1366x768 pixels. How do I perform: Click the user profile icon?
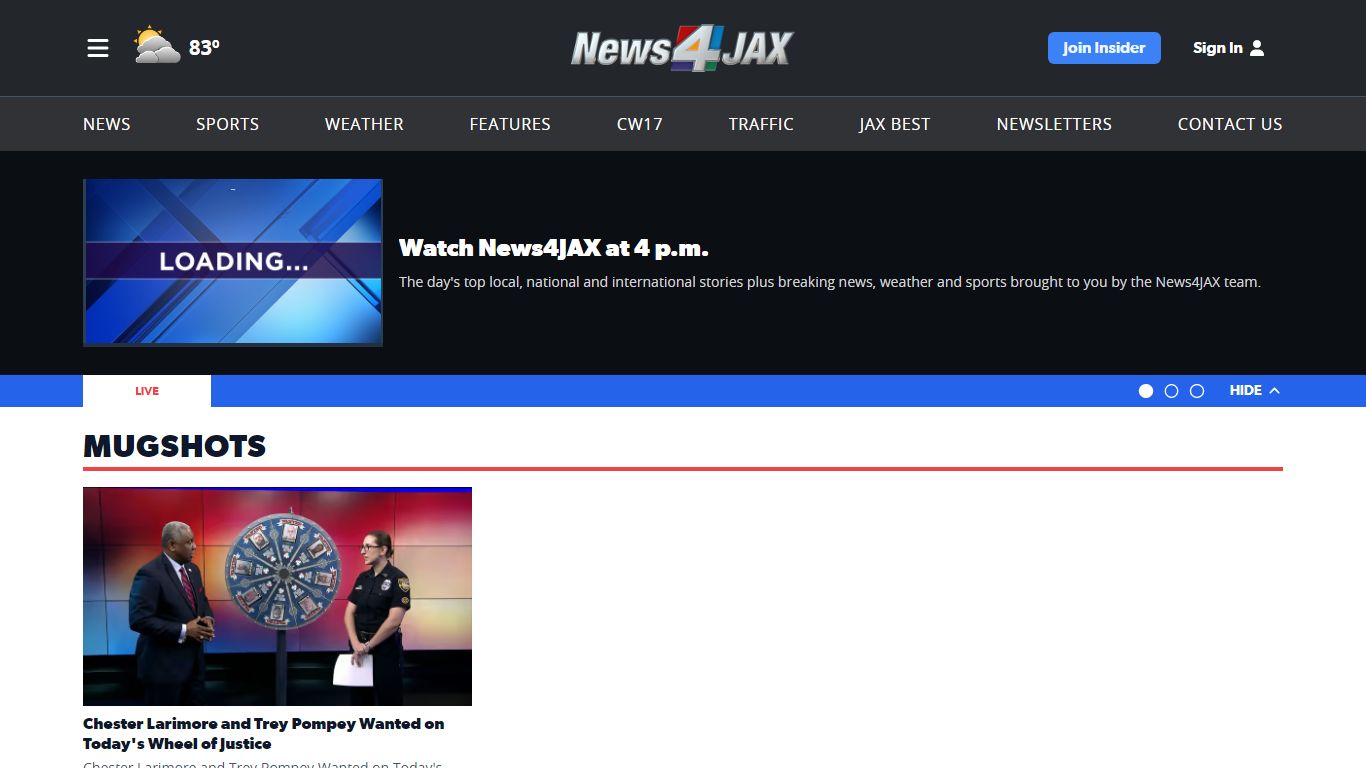click(x=1257, y=48)
